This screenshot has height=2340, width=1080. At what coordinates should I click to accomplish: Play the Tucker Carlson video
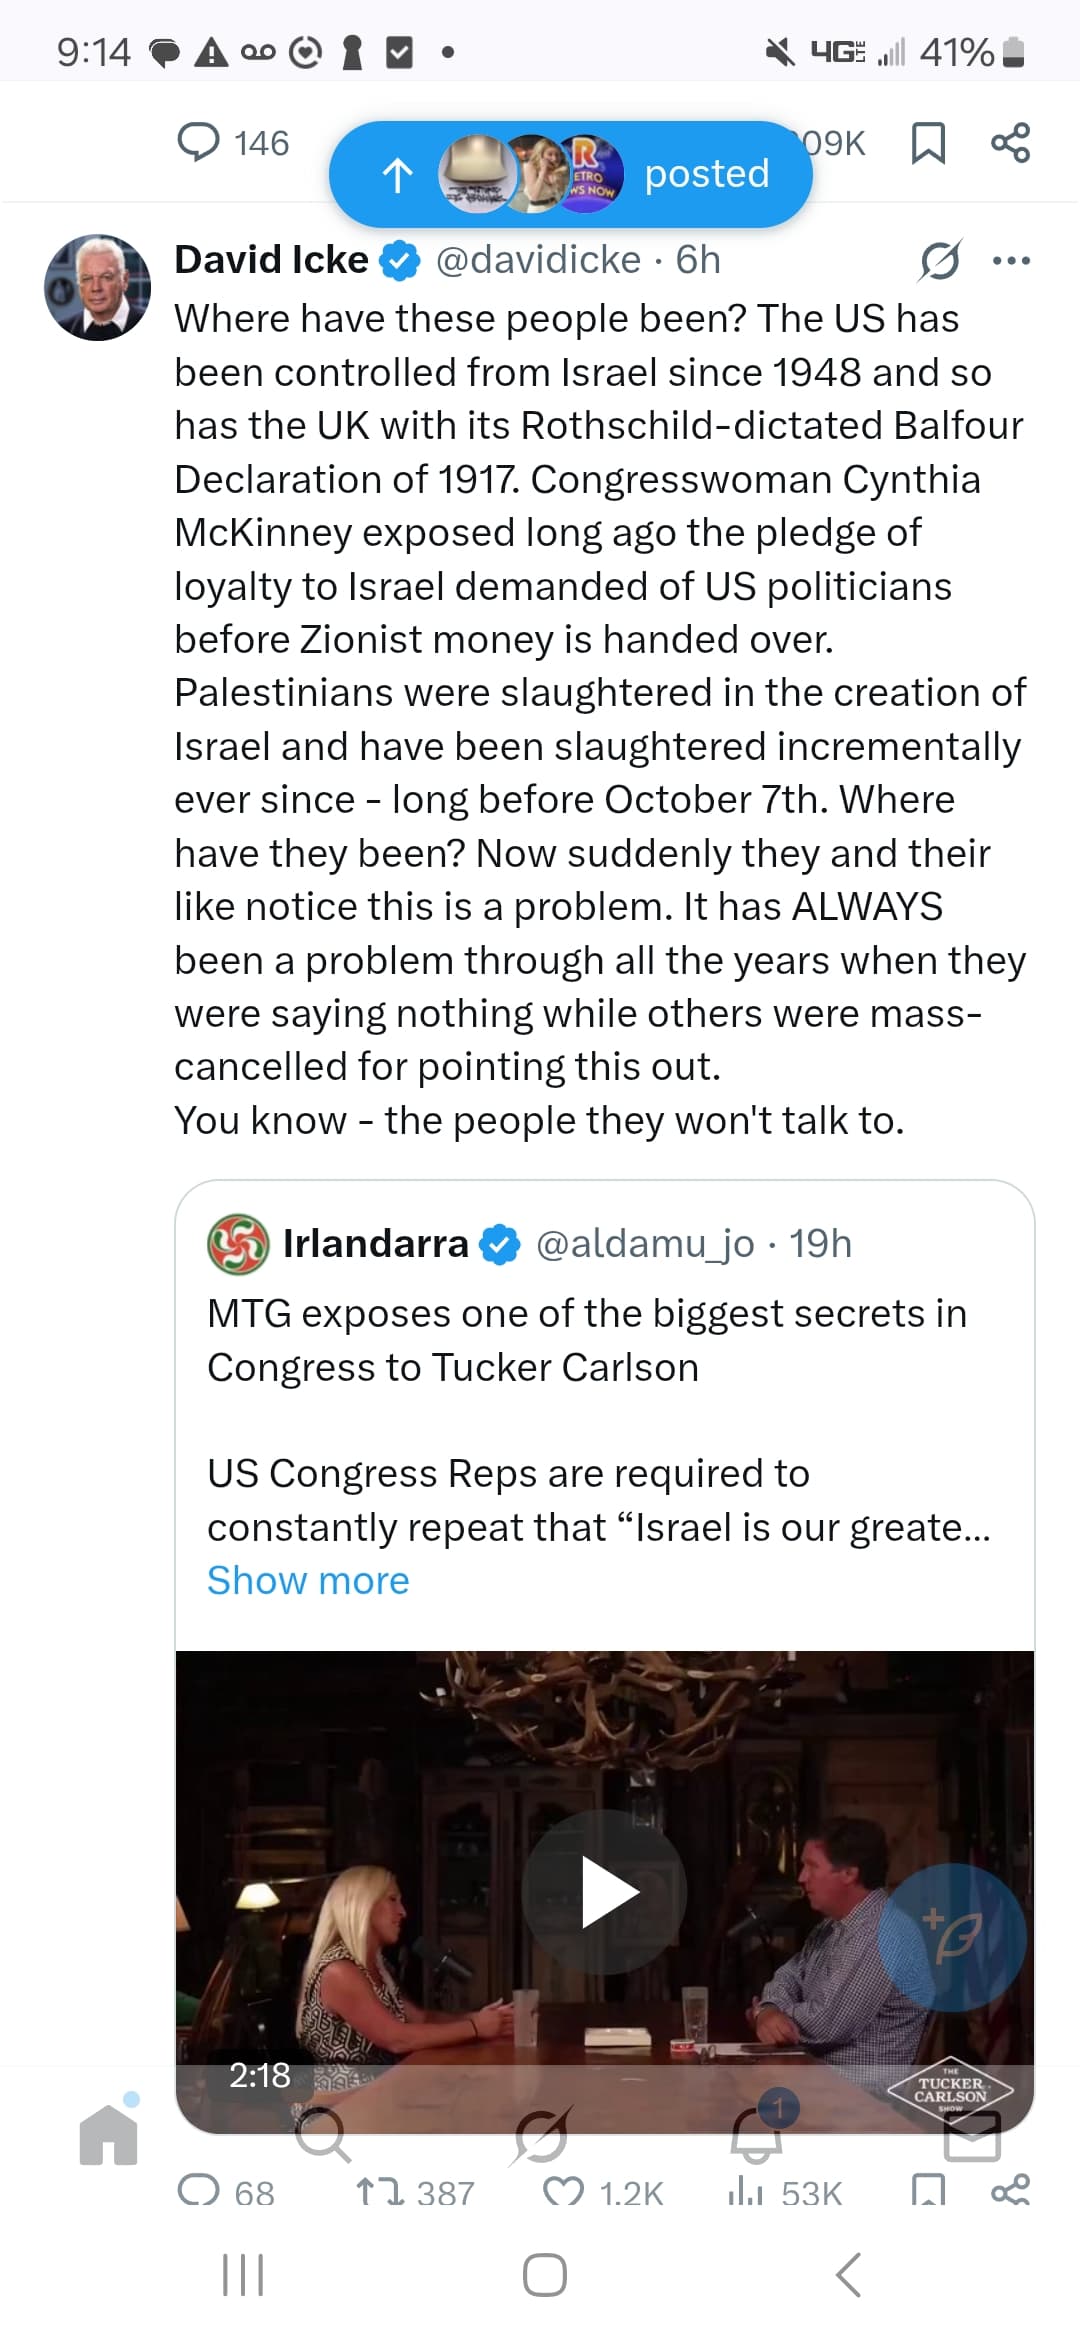click(605, 1892)
